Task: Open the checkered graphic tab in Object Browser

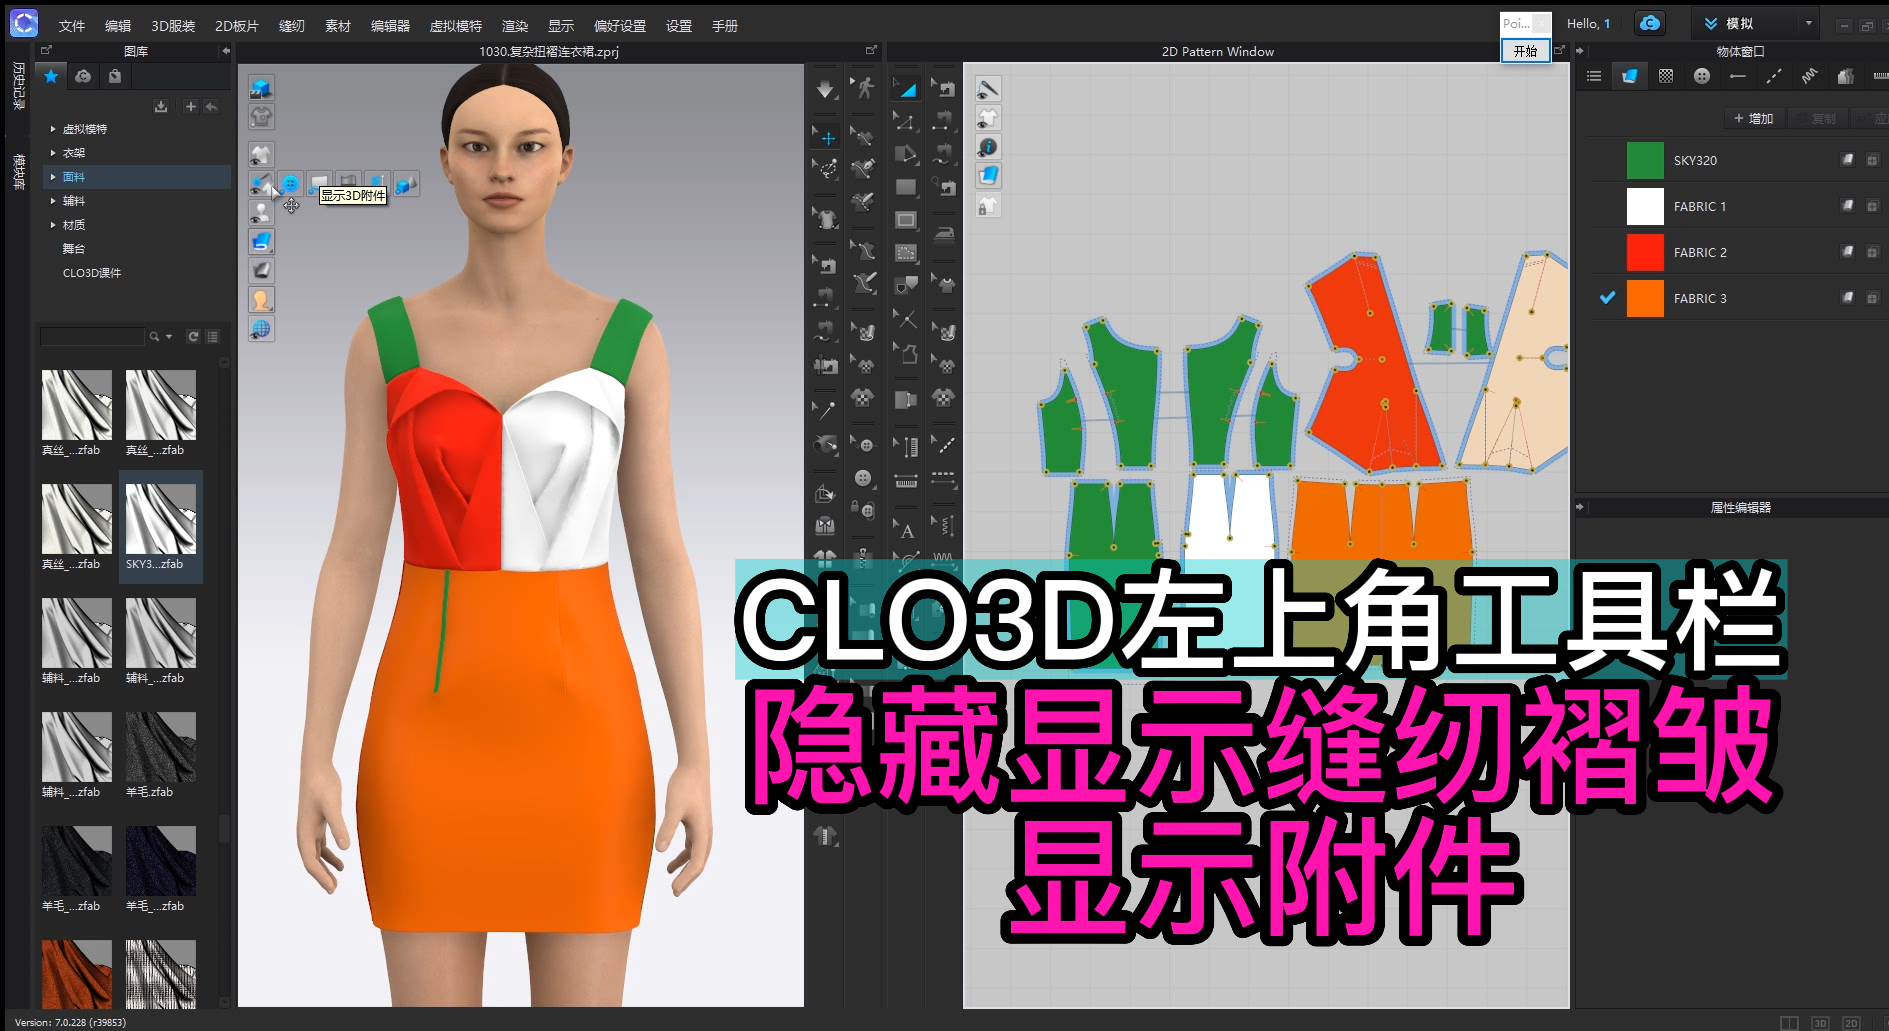Action: pos(1666,76)
